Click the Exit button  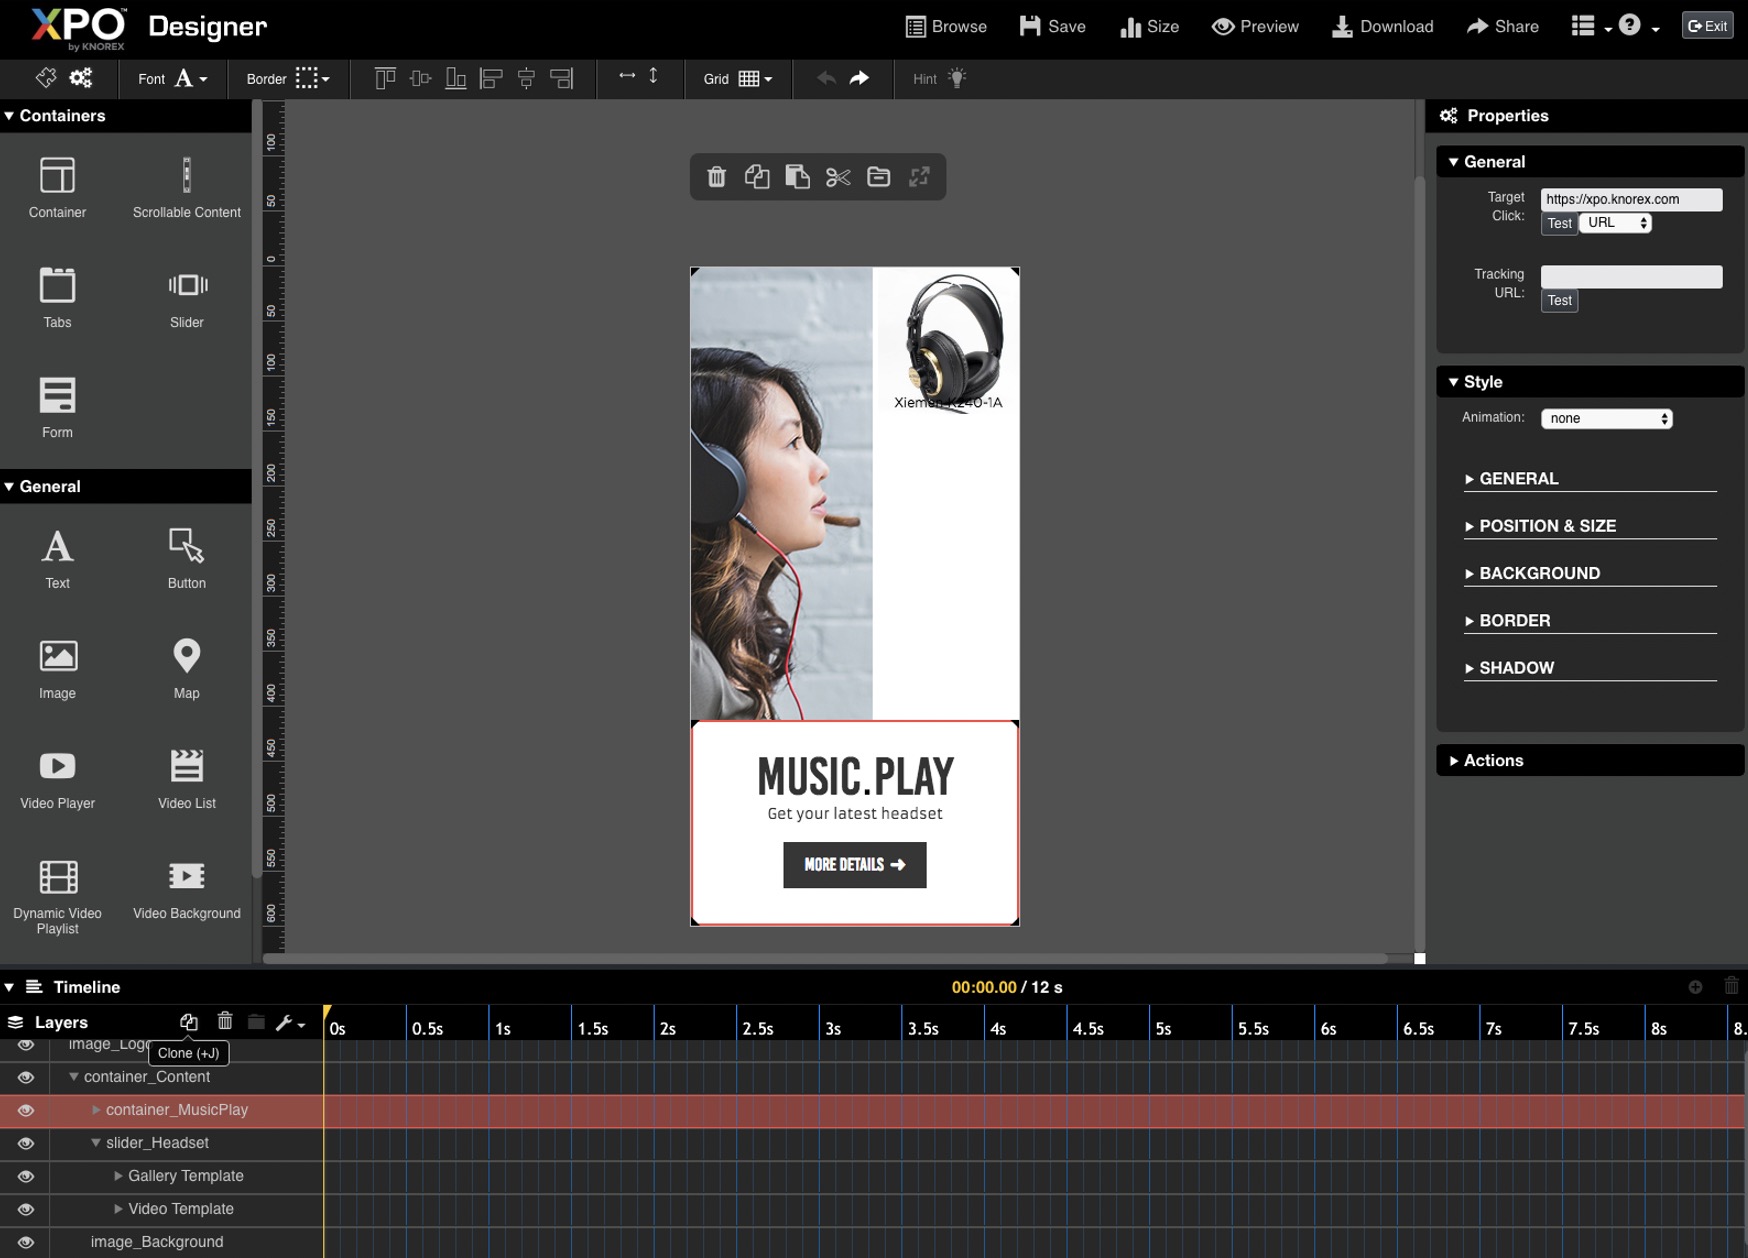point(1707,26)
